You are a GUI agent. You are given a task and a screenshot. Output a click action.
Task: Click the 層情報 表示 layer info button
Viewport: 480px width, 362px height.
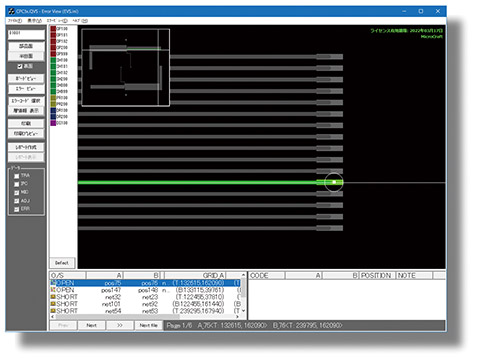26,111
